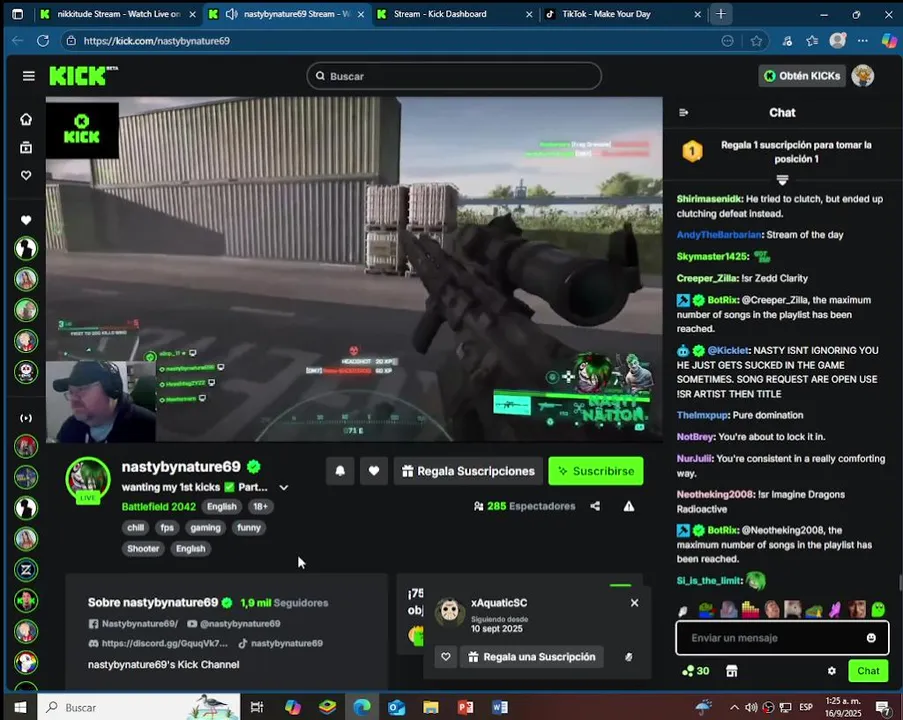This screenshot has width=903, height=720.
Task: Click the green Suscribirse button
Action: [x=595, y=471]
